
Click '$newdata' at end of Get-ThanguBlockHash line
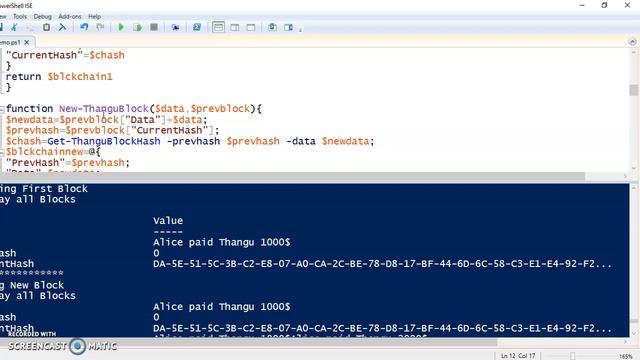tap(345, 141)
